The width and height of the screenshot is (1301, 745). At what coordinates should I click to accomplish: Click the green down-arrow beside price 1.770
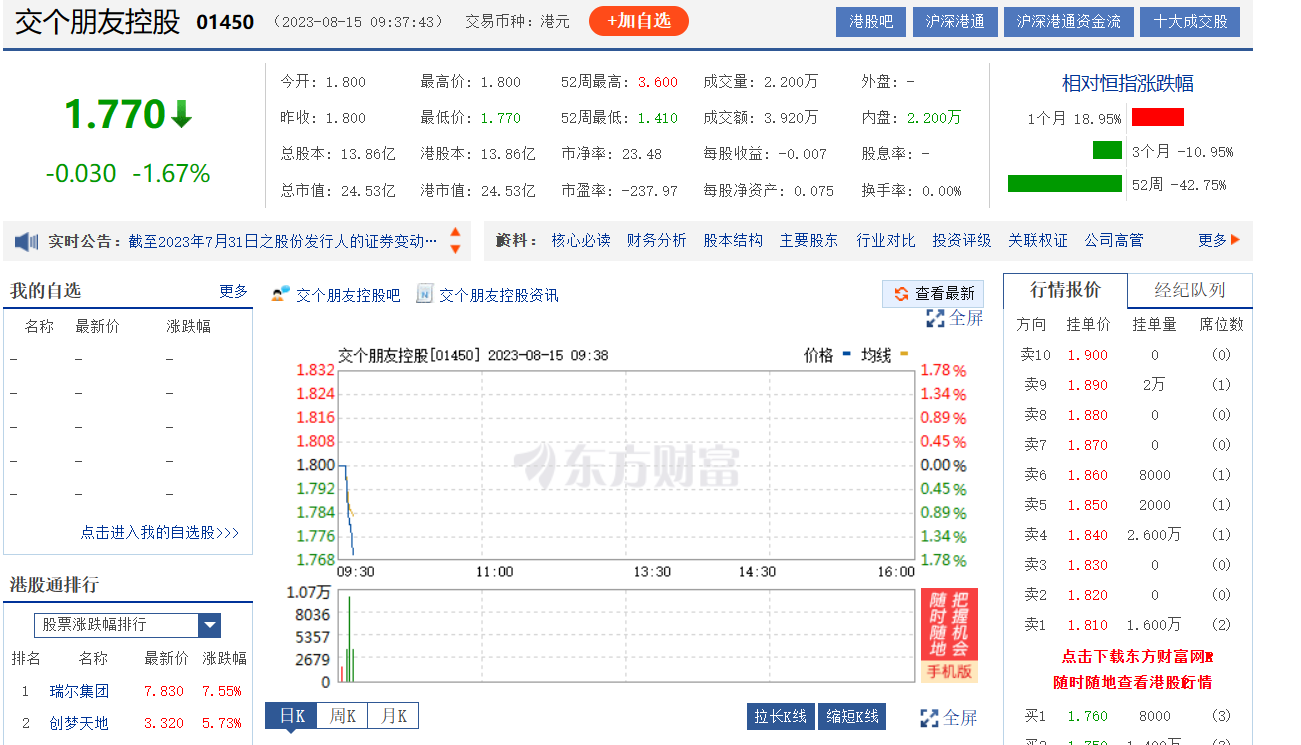pos(181,114)
